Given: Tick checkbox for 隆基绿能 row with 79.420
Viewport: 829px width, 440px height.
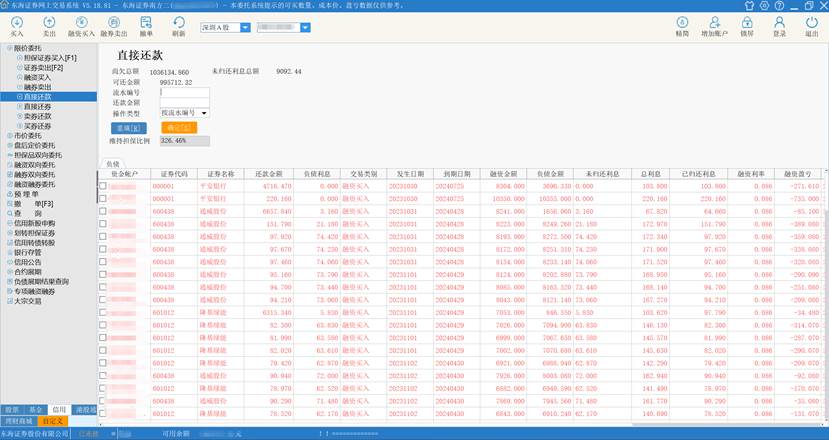Looking at the screenshot, I should [103, 363].
